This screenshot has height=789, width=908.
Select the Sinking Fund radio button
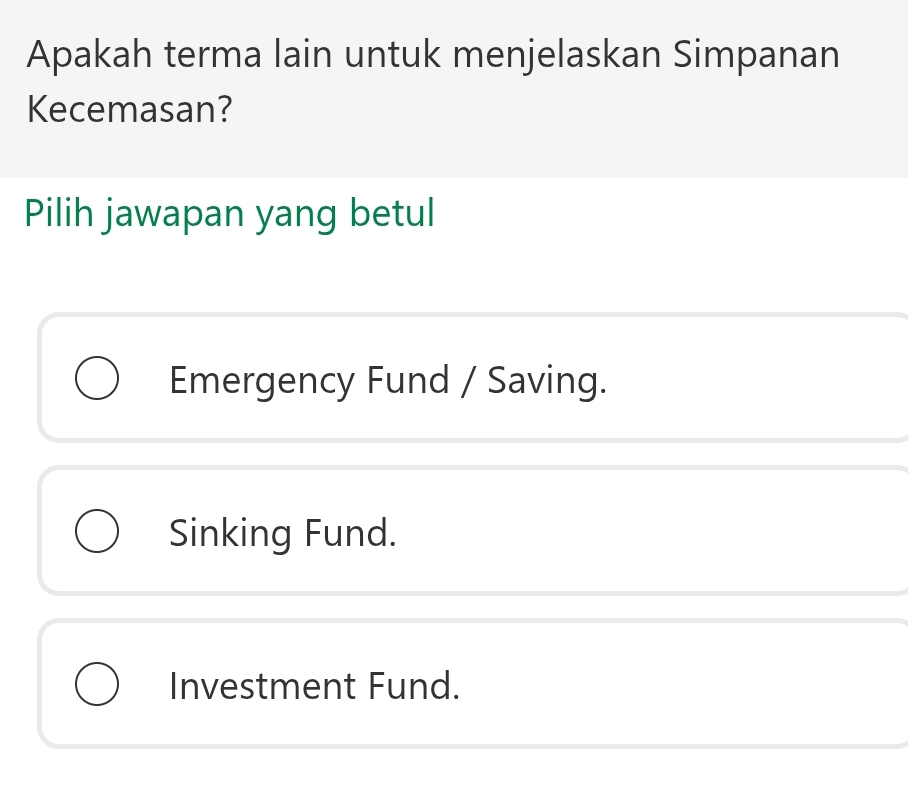96,533
